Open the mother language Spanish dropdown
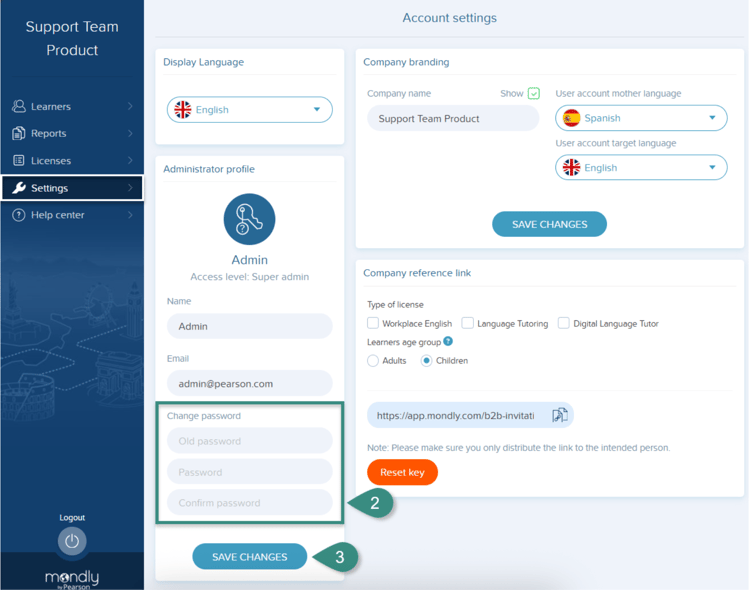Viewport: 750px width, 590px height. coord(640,118)
